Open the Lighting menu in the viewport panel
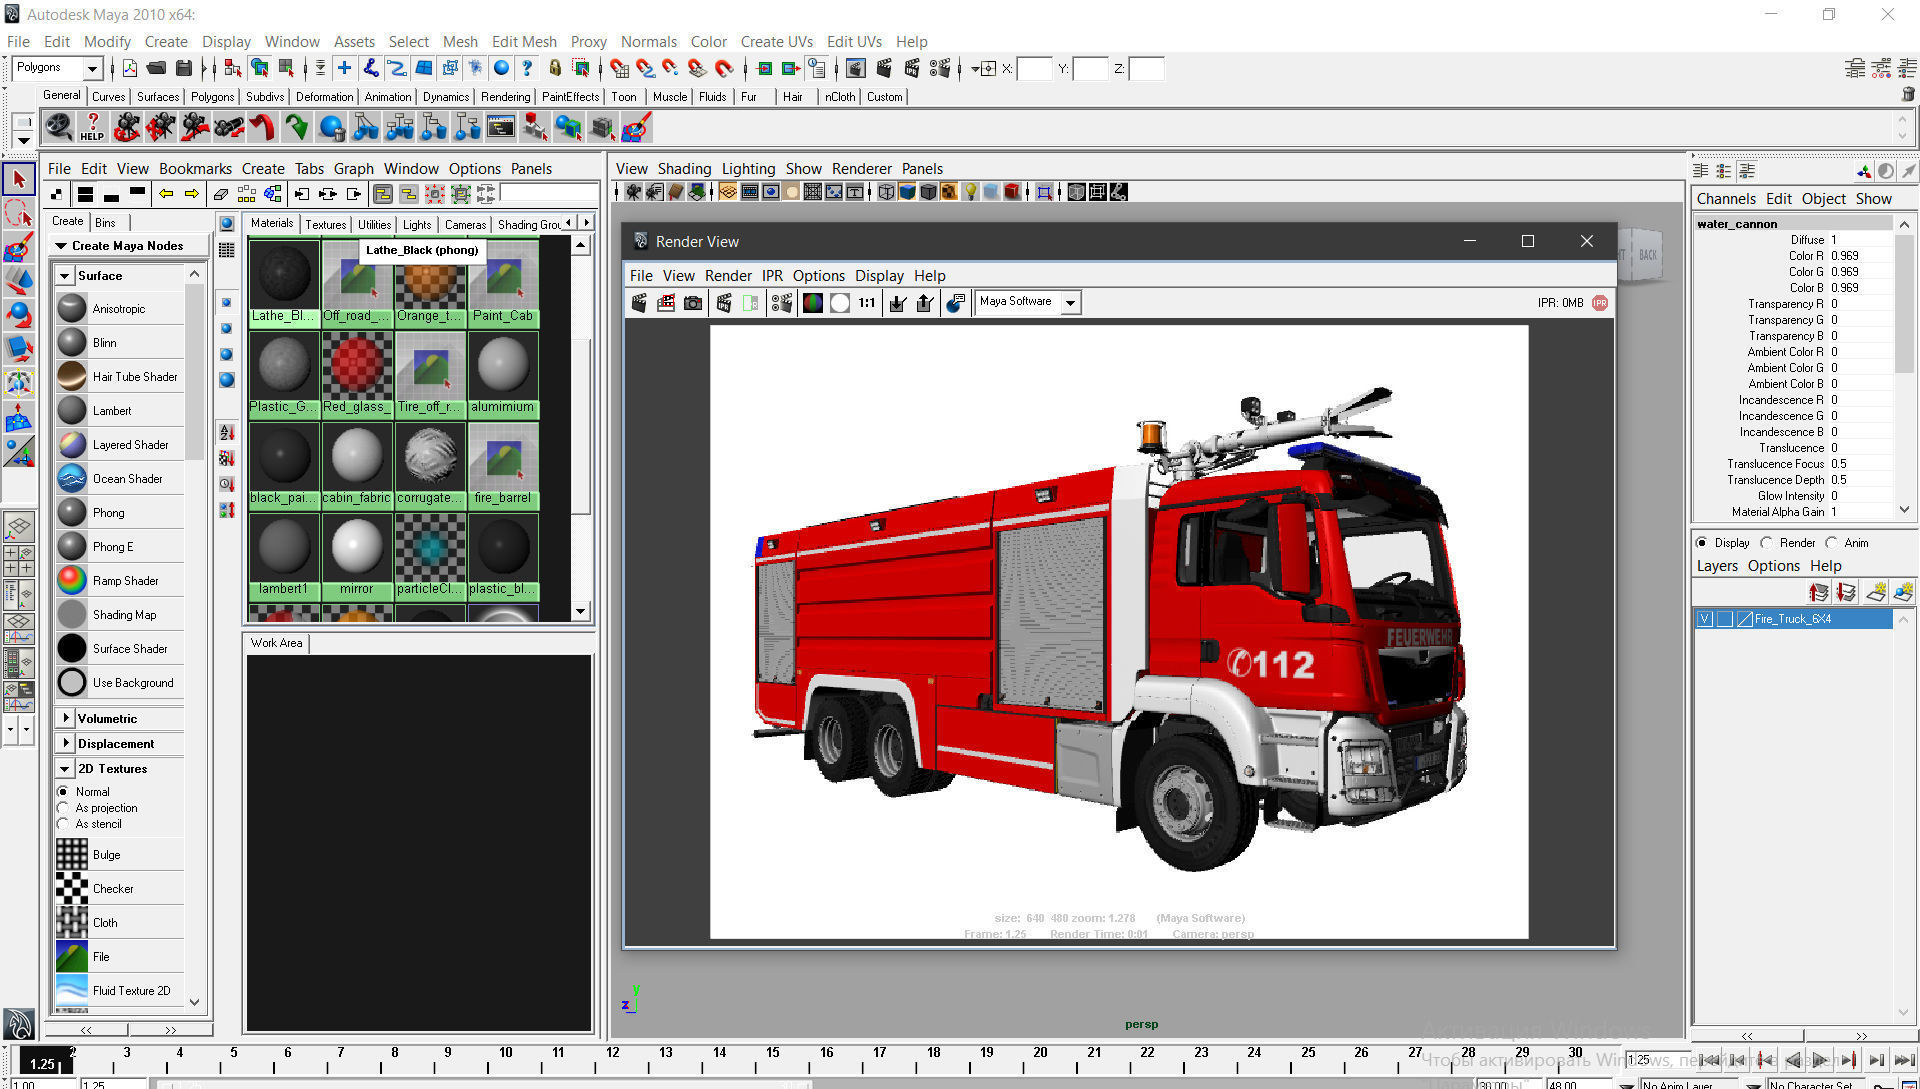The height and width of the screenshot is (1089, 1920). (x=748, y=169)
